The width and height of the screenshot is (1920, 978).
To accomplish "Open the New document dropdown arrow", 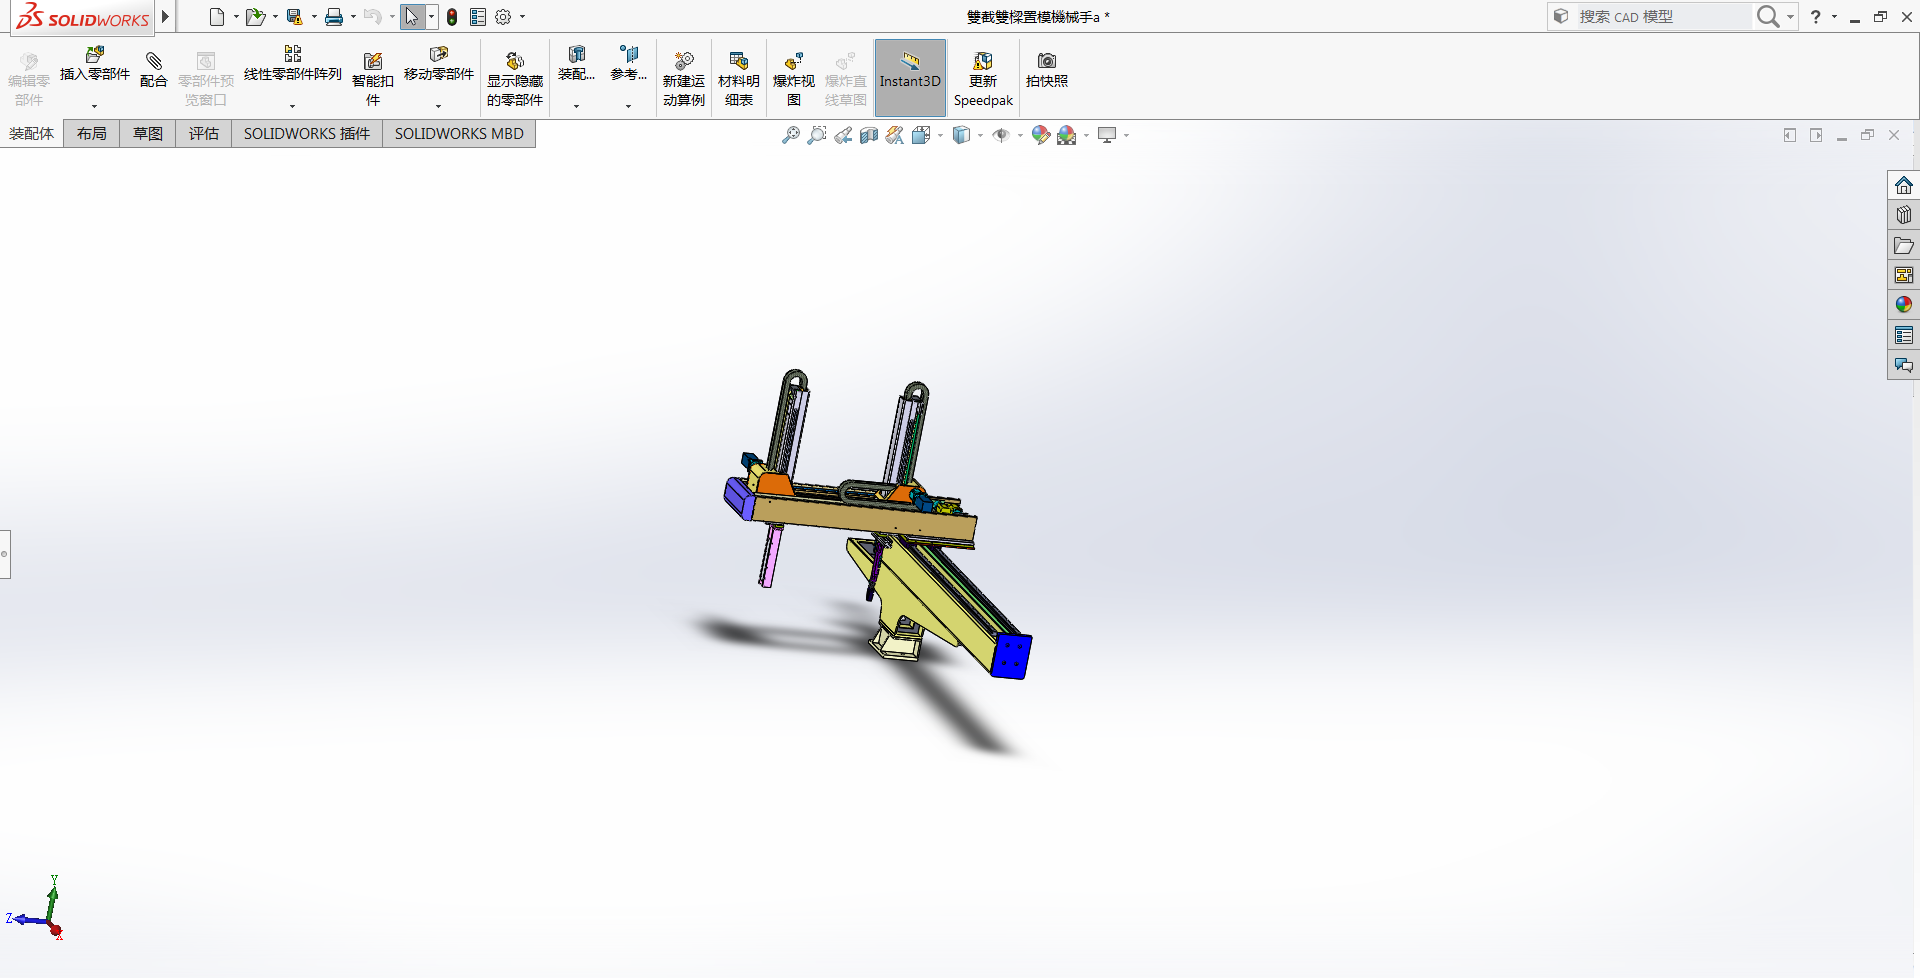I will 236,17.
